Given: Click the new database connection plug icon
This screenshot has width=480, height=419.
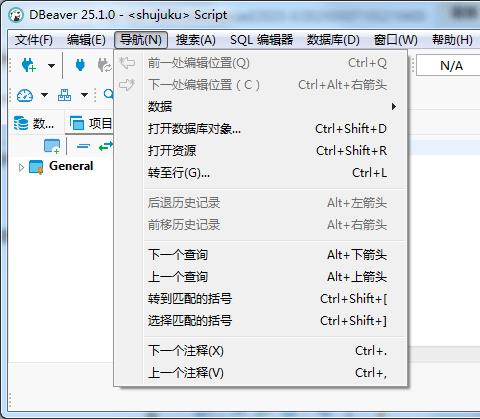Looking at the screenshot, I should coord(29,65).
